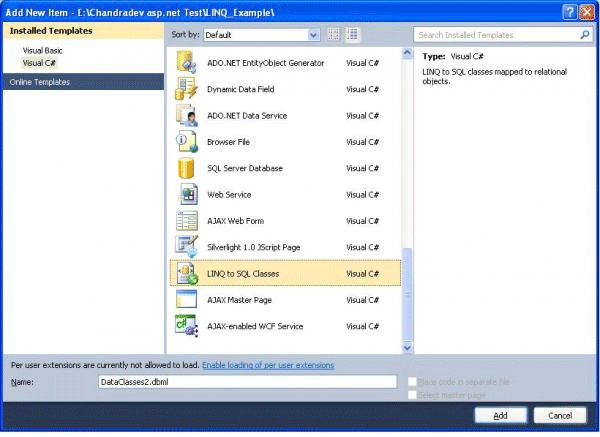Click the template list scroll down arrow

coord(407,347)
